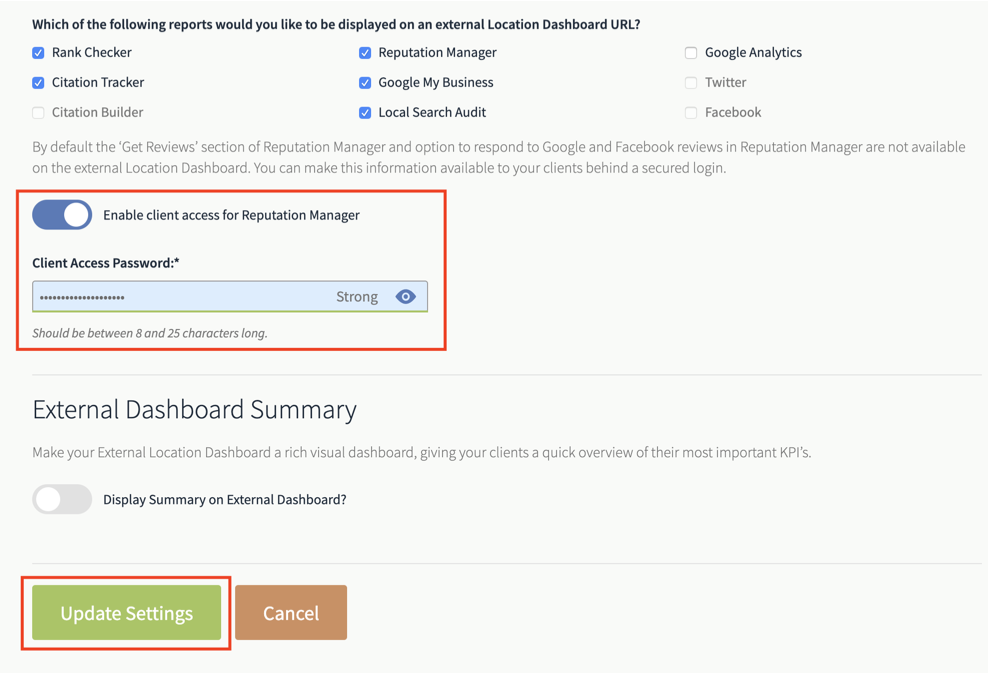This screenshot has height=673, width=988.
Task: Disable the Reputation Manager client access switch
Action: coord(62,215)
